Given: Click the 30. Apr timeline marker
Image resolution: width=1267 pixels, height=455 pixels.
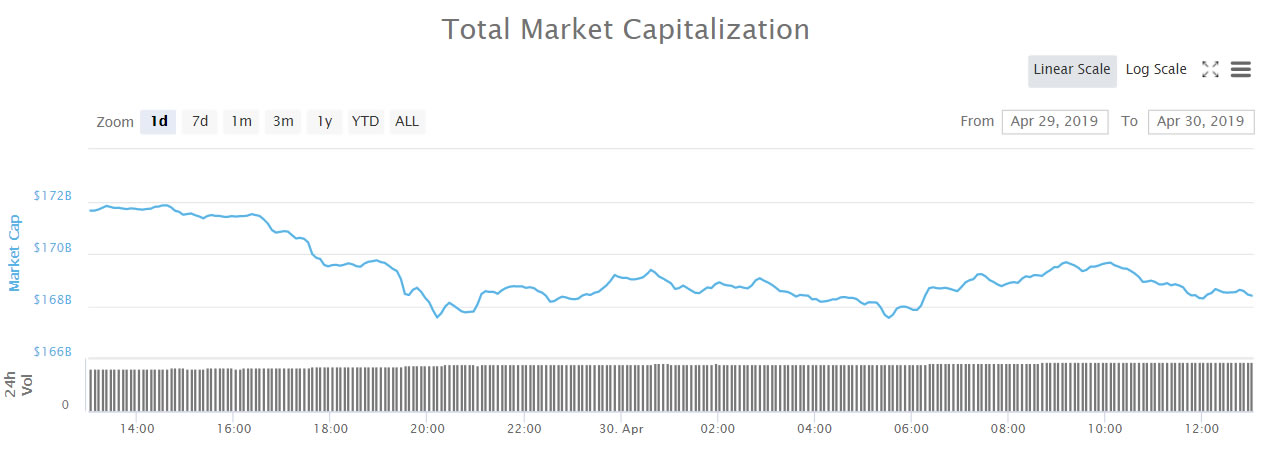Looking at the screenshot, I should point(621,429).
